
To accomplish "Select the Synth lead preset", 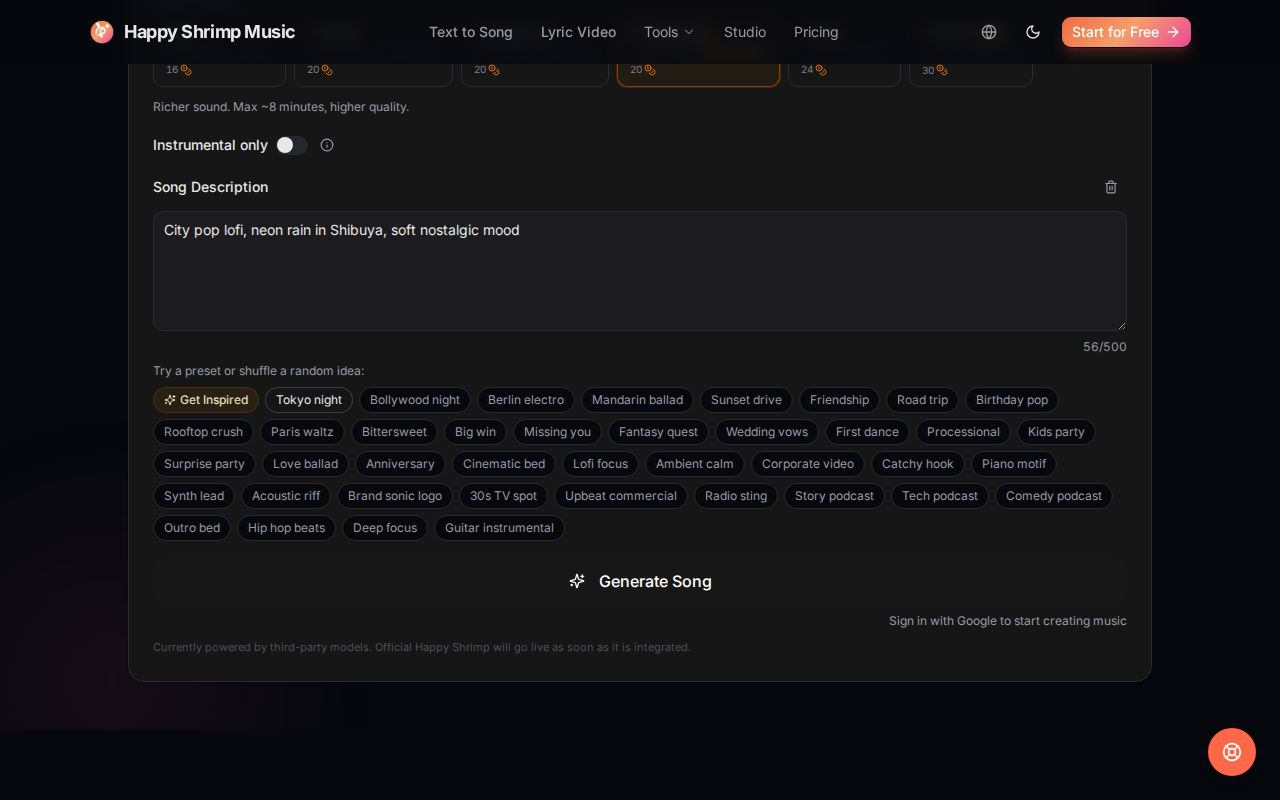I will point(194,496).
